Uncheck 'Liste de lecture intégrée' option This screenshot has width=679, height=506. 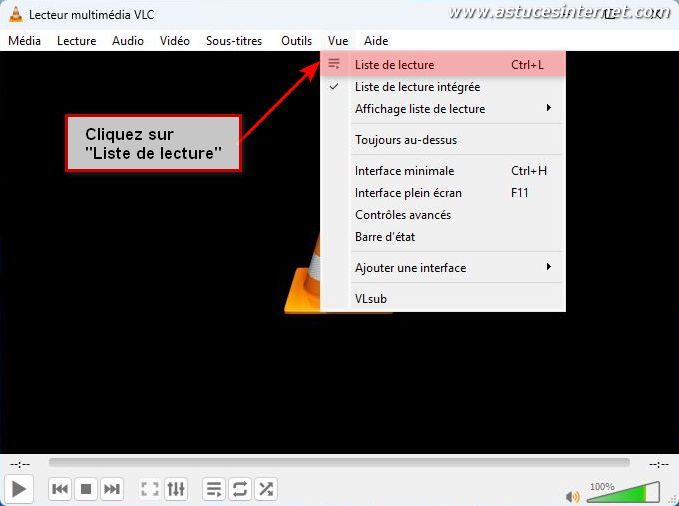click(x=417, y=87)
